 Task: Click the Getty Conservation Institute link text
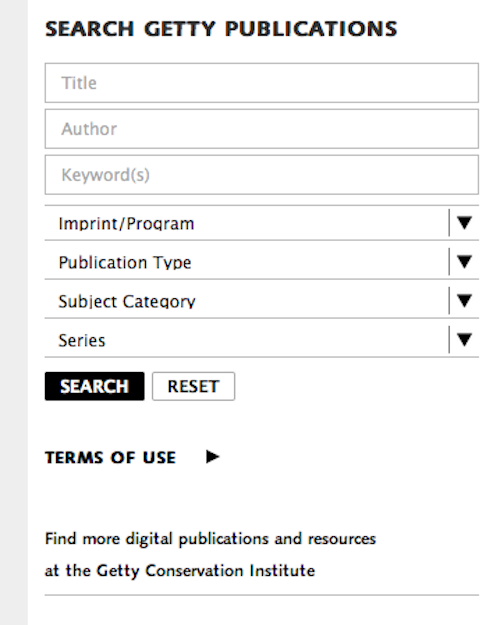206,571
